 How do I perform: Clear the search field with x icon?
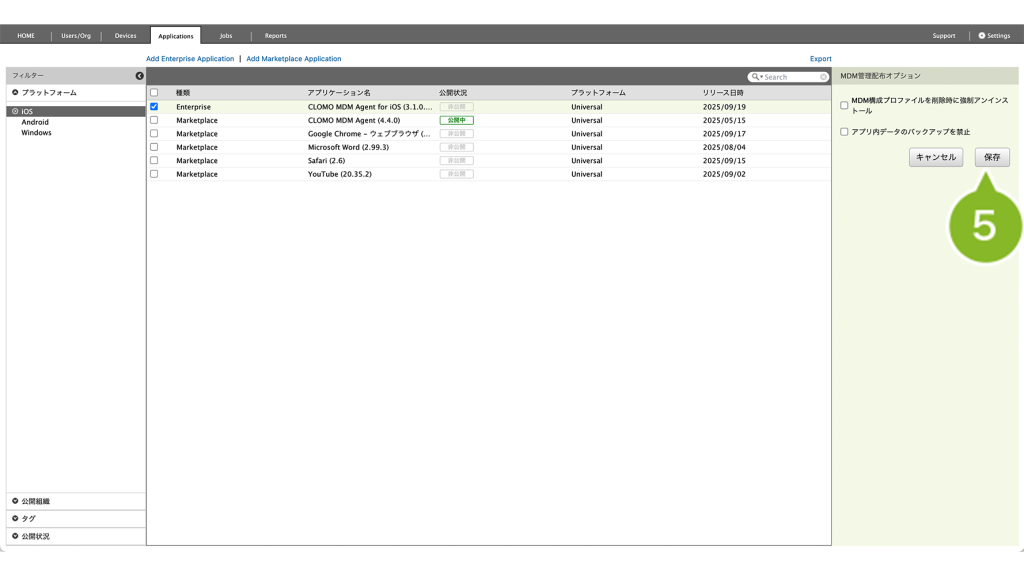823,77
